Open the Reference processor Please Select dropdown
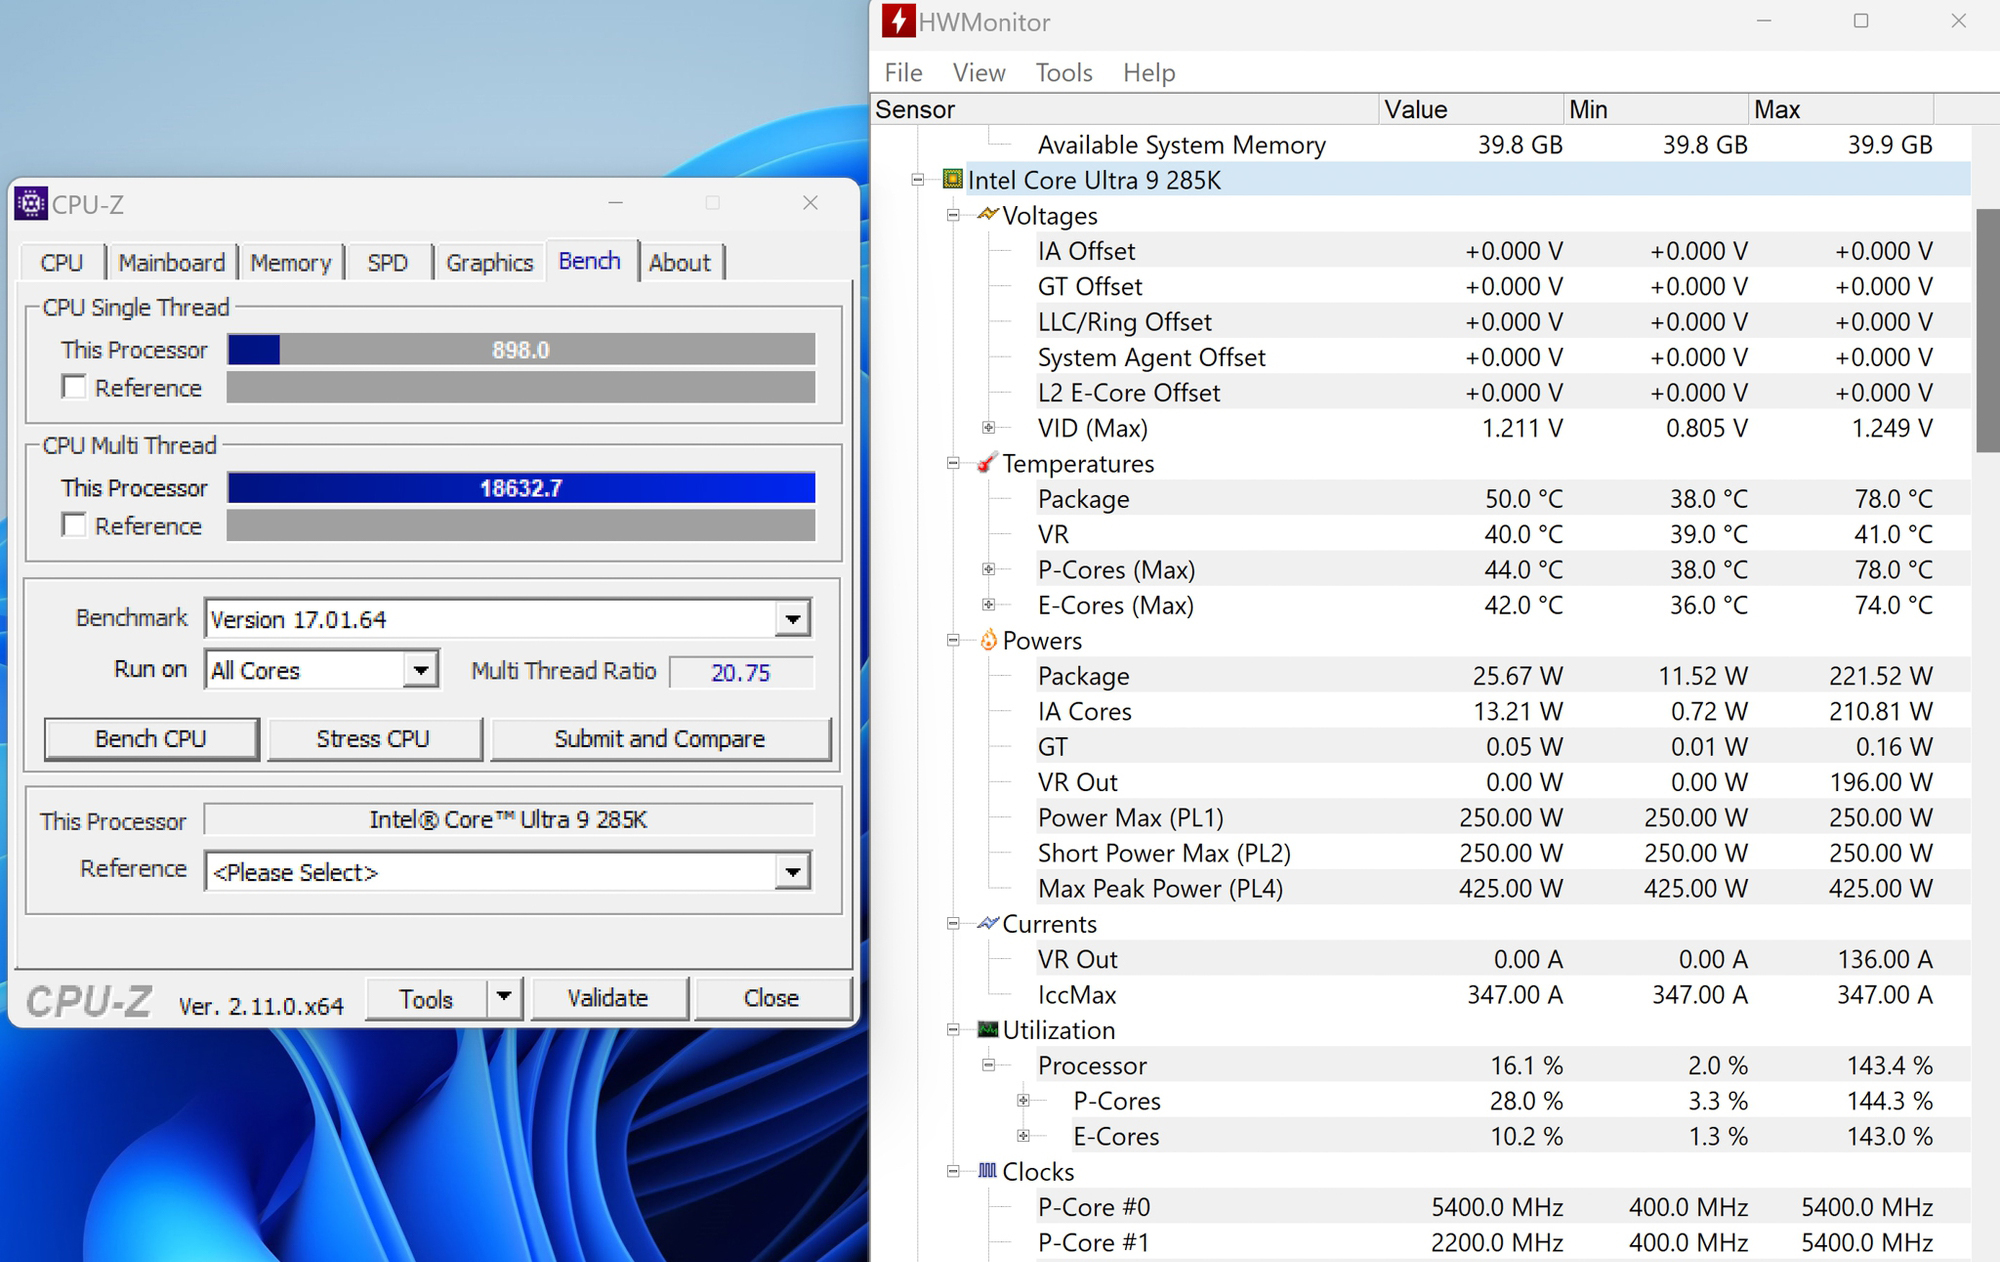This screenshot has width=2000, height=1262. (792, 872)
